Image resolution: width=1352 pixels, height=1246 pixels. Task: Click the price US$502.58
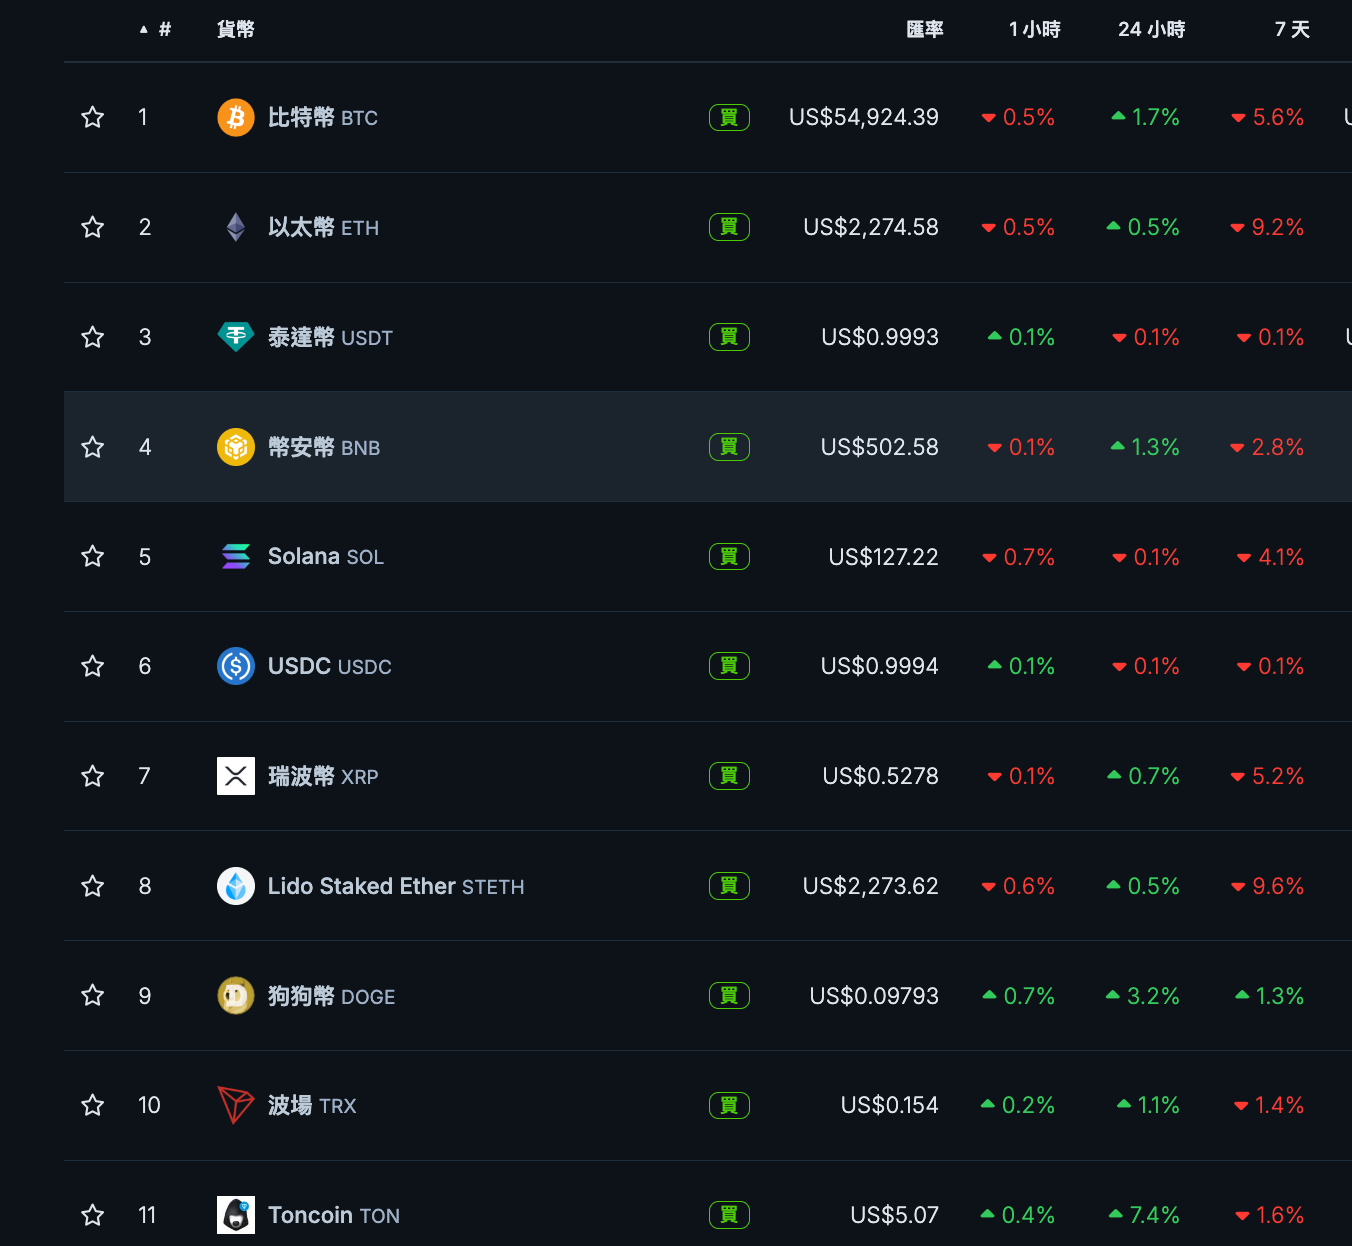pyautogui.click(x=880, y=447)
